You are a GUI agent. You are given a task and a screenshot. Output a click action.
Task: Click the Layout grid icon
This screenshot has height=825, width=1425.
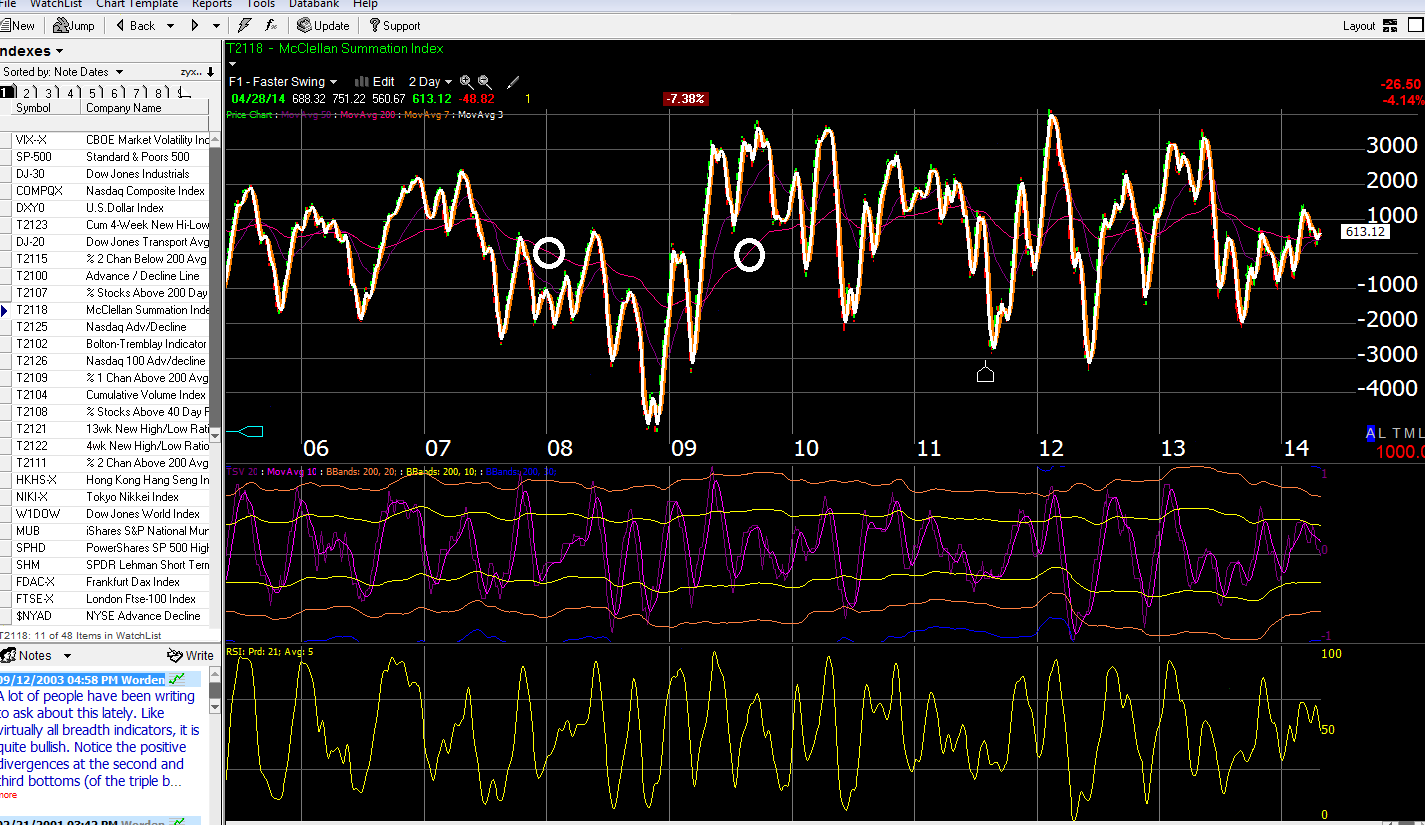point(1389,26)
